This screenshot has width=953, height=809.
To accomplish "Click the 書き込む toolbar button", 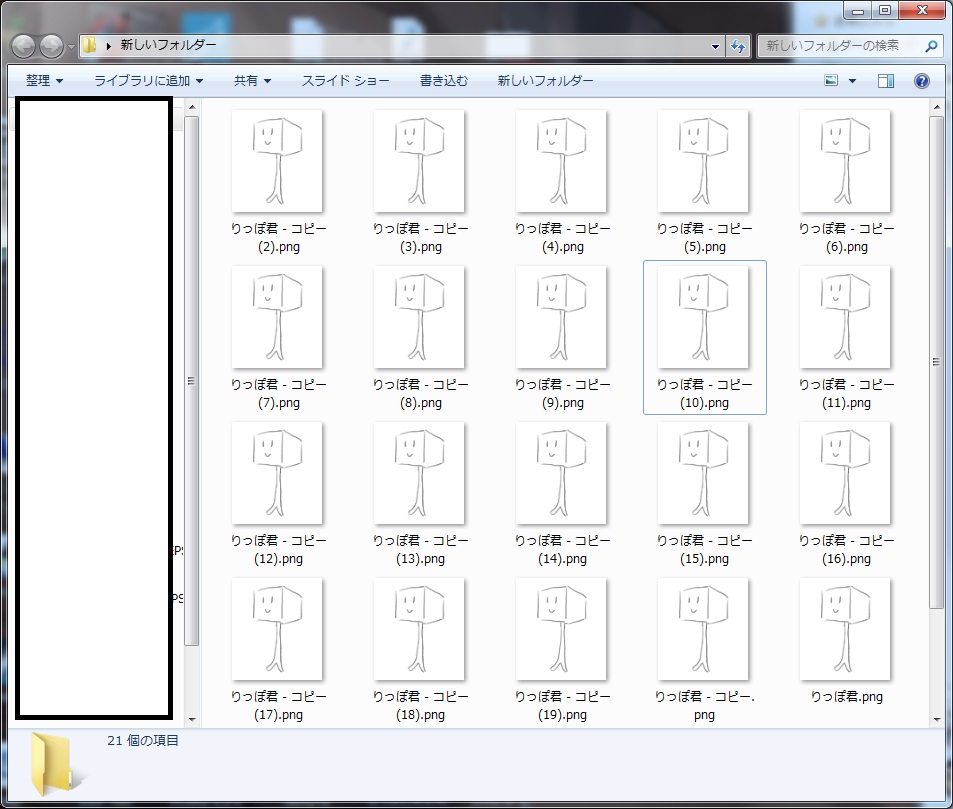I will pos(444,81).
